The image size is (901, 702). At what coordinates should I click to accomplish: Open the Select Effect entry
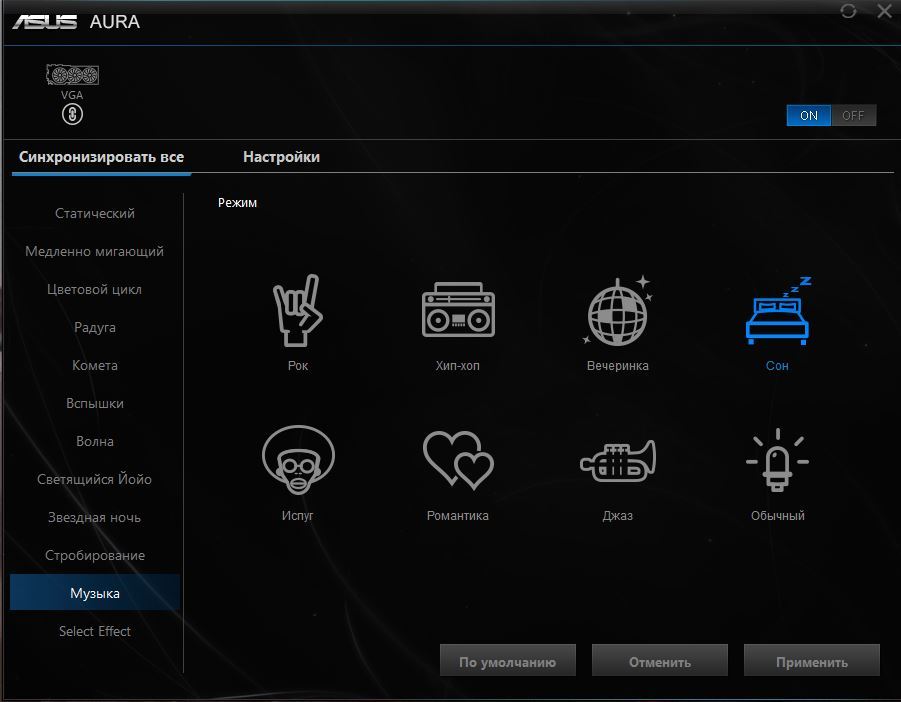point(95,631)
